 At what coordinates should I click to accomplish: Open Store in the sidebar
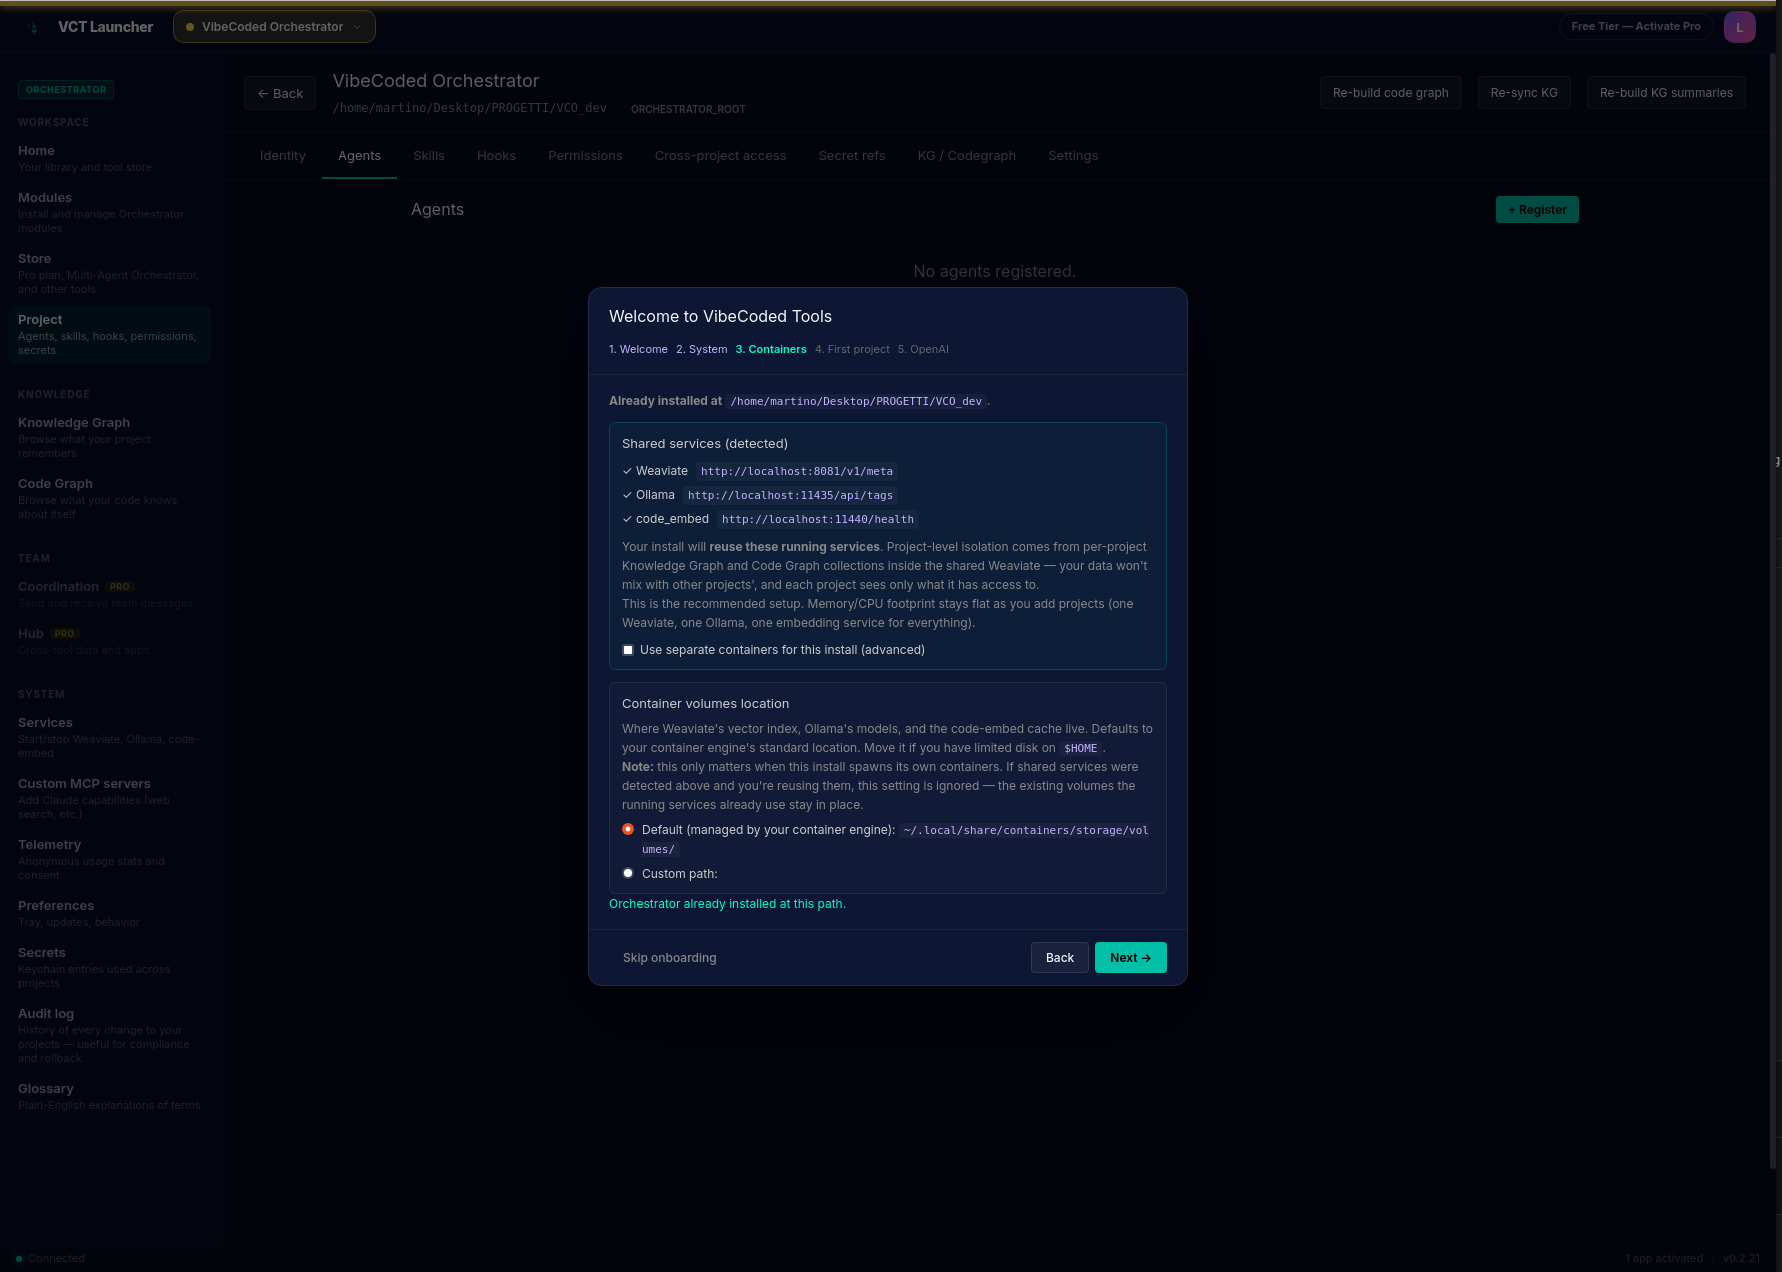coord(109,273)
